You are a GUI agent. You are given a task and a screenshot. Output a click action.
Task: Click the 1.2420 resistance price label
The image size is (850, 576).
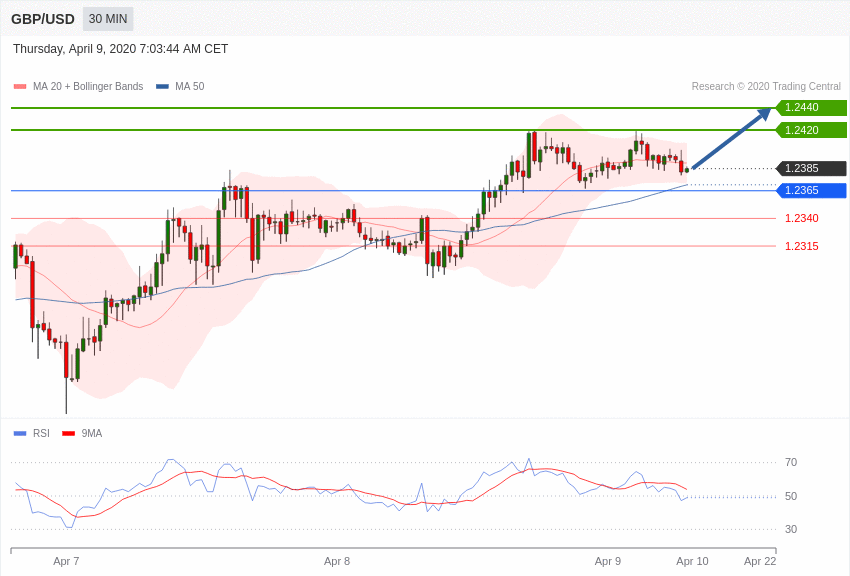pos(811,130)
